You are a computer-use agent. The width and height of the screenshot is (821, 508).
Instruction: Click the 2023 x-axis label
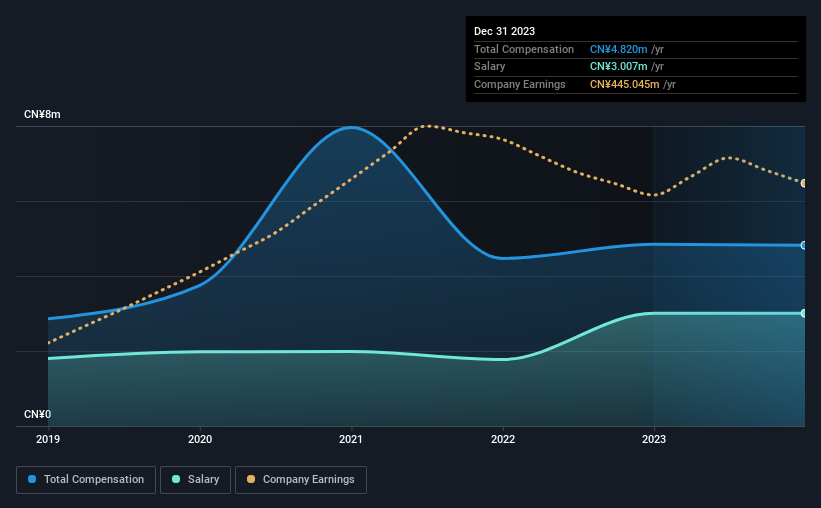(x=654, y=439)
